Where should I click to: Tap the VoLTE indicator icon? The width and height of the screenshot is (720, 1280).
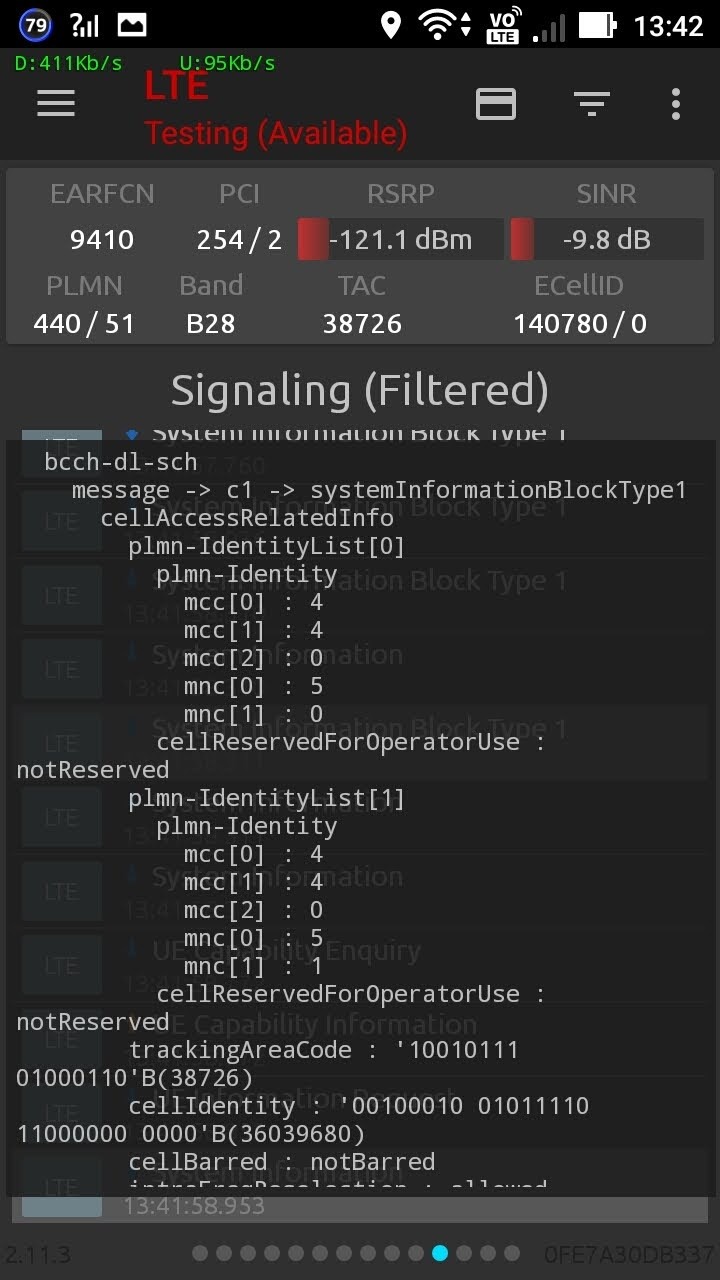point(502,26)
